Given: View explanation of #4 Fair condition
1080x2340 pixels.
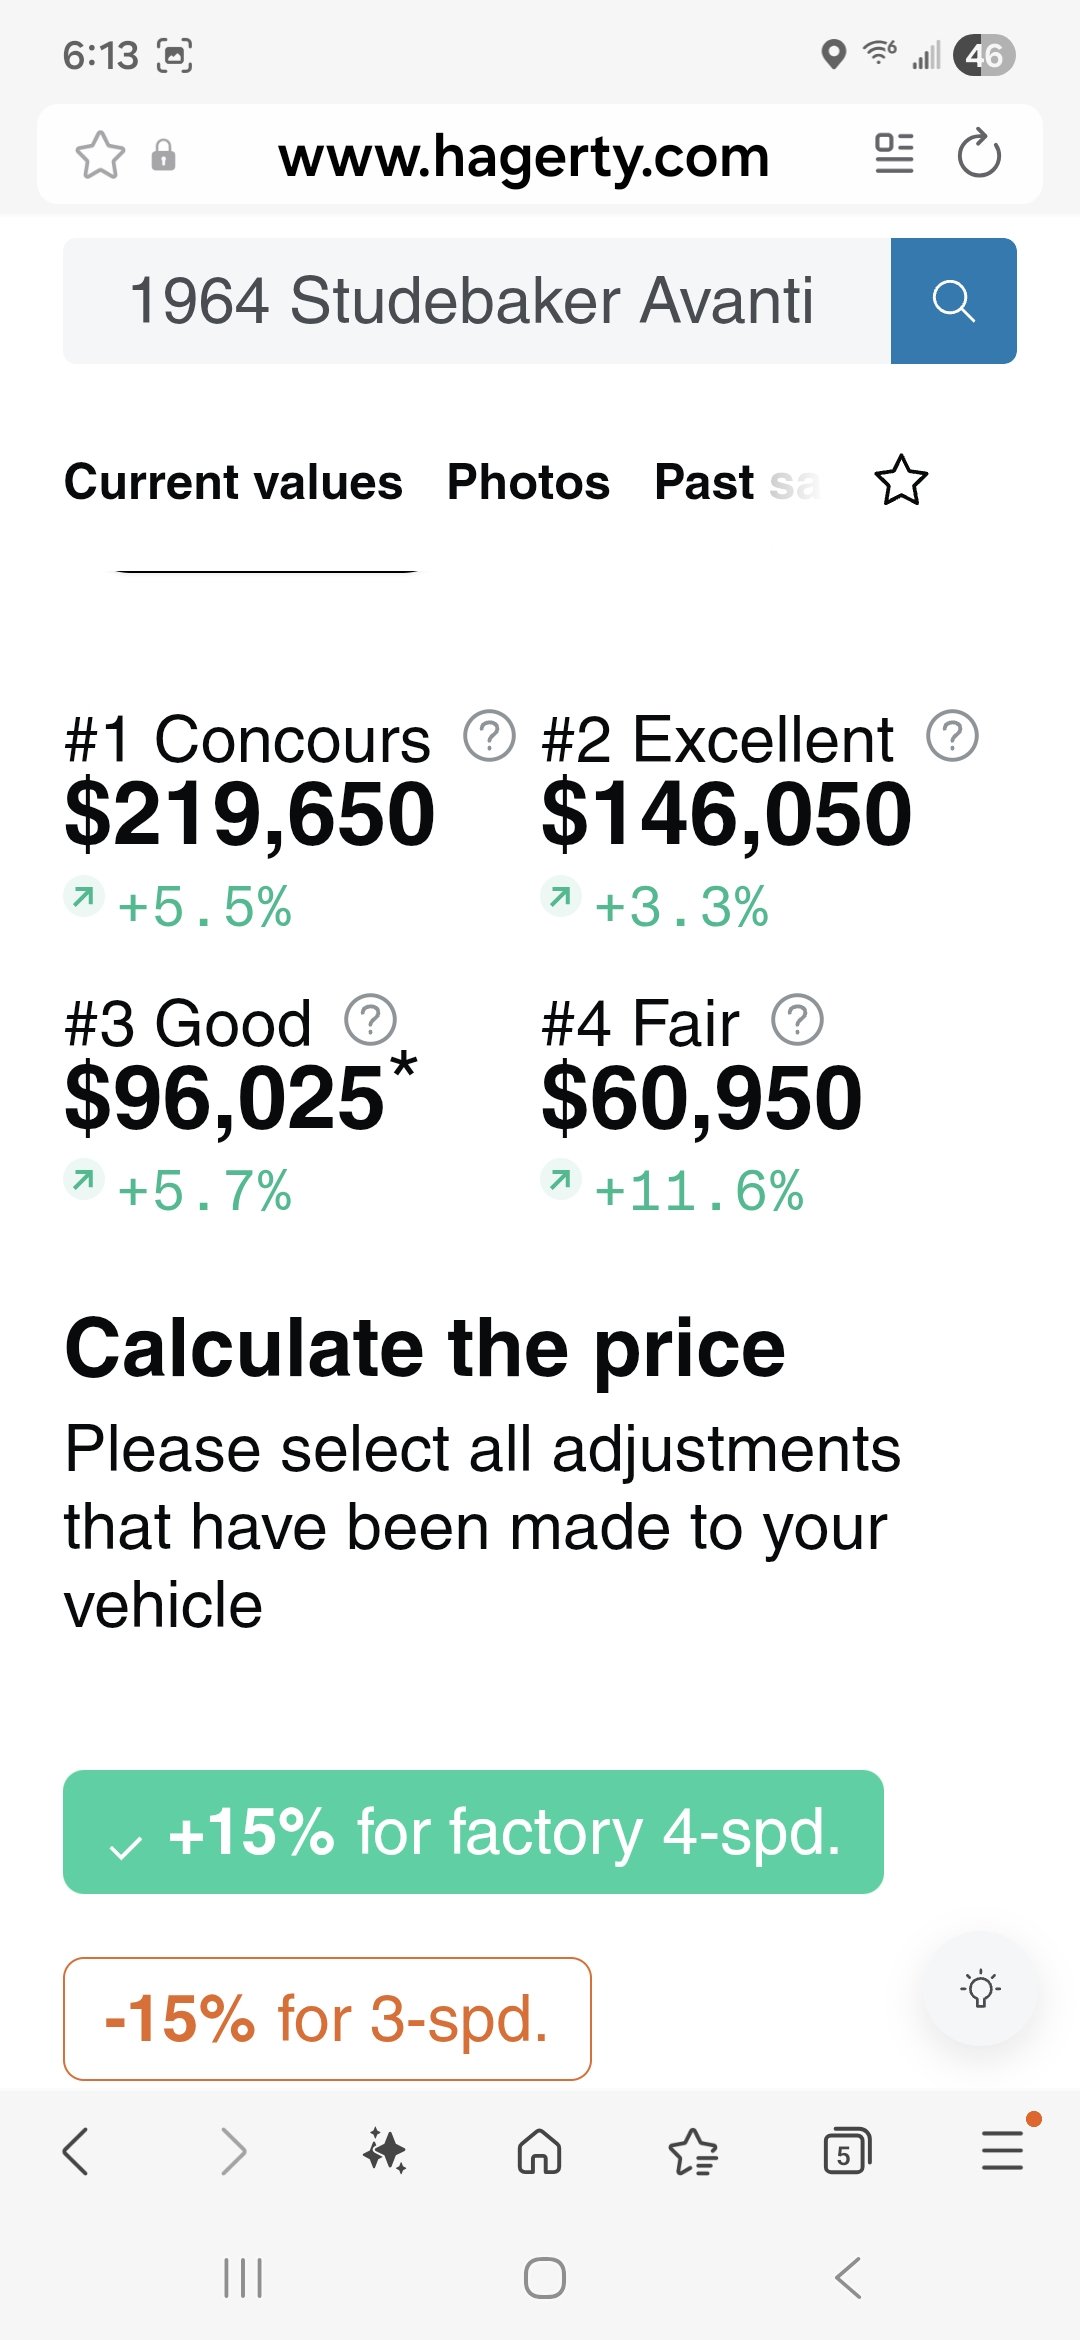Looking at the screenshot, I should [797, 1020].
